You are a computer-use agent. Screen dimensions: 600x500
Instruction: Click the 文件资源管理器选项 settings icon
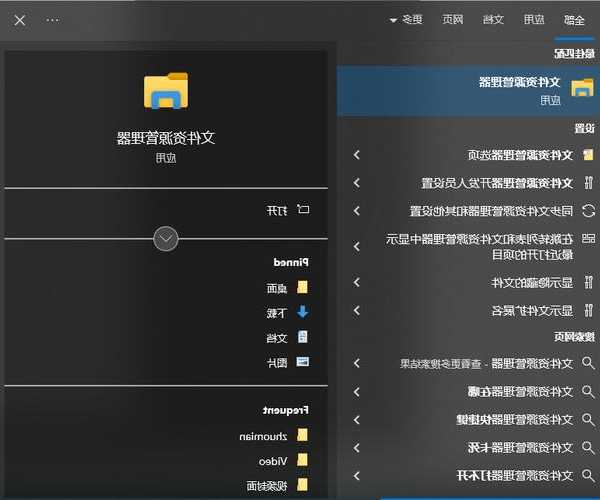(588, 155)
